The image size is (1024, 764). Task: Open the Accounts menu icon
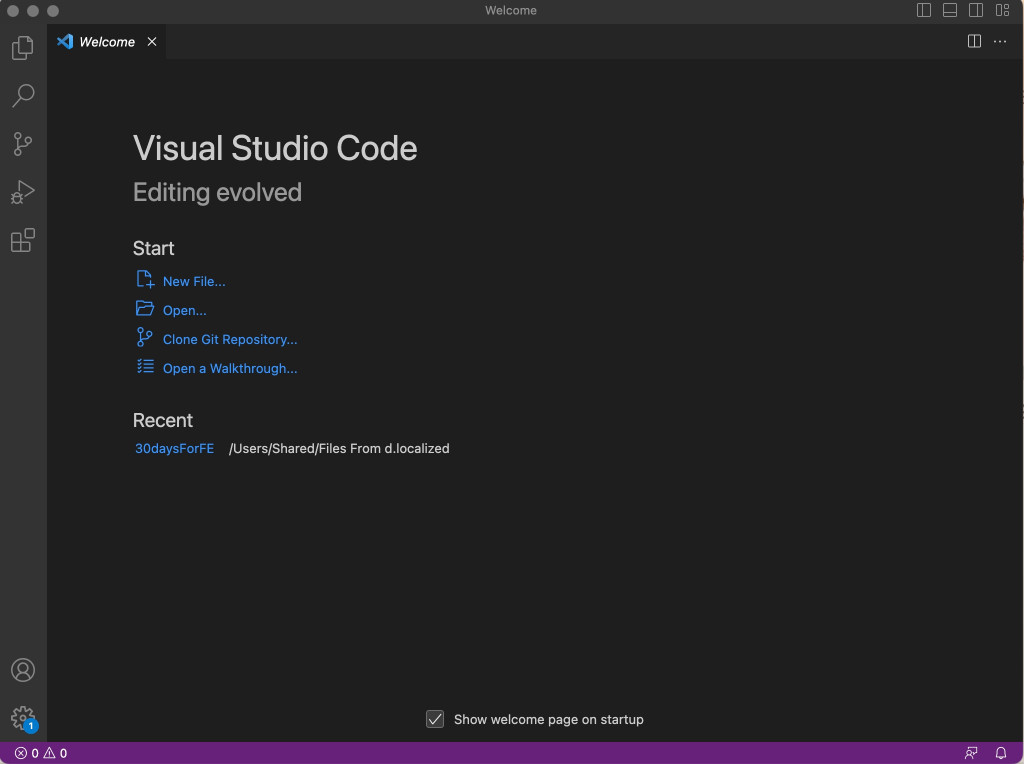coord(23,670)
